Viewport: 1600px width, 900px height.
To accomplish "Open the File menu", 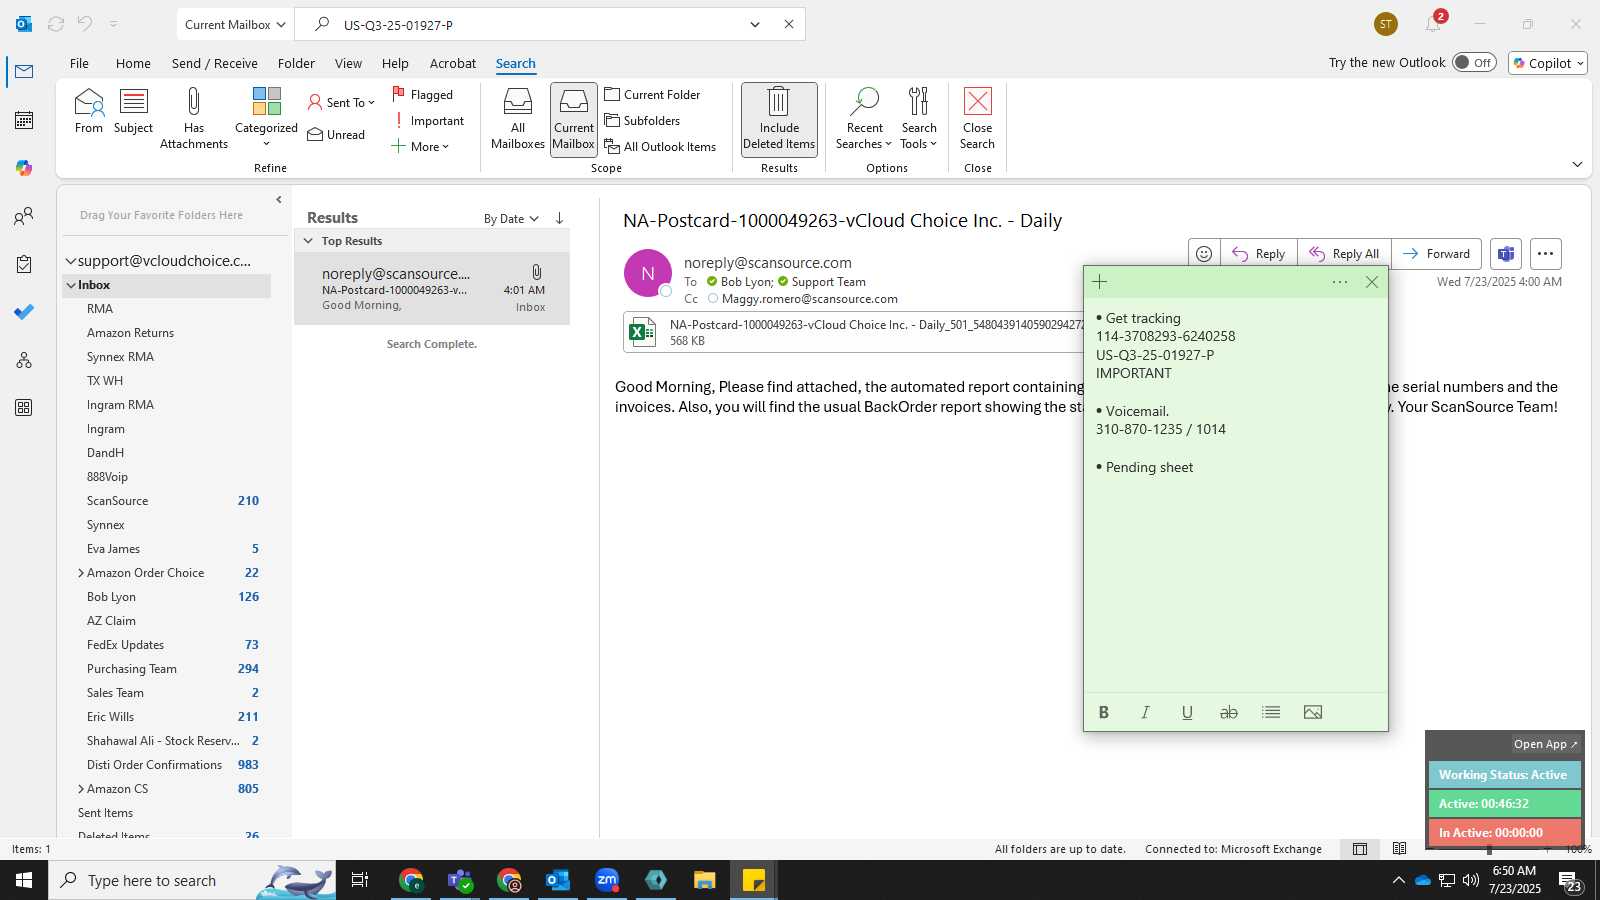I will 79,63.
